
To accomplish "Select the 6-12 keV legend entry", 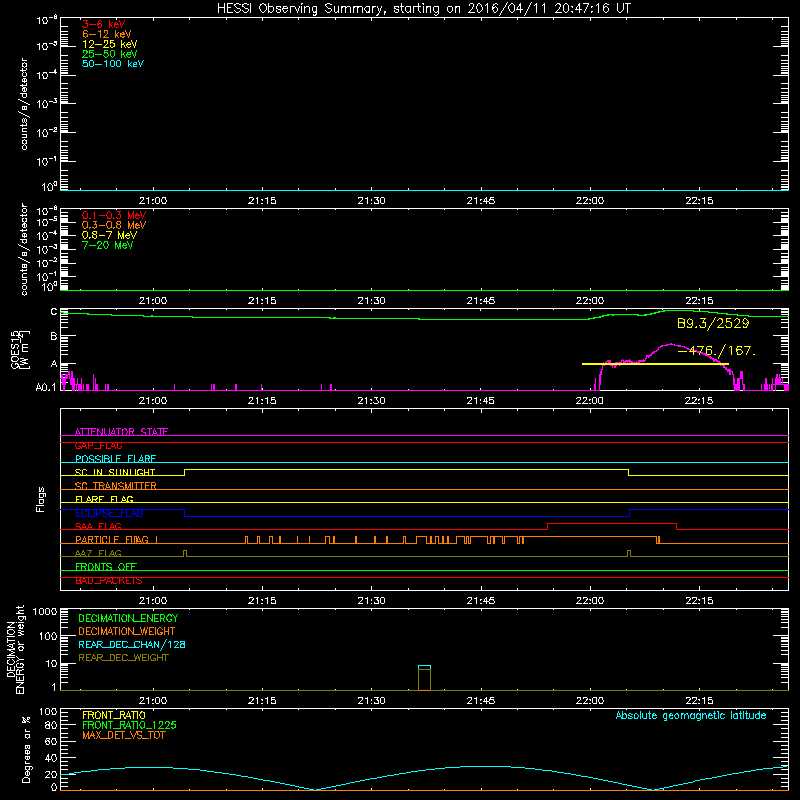I will click(107, 34).
